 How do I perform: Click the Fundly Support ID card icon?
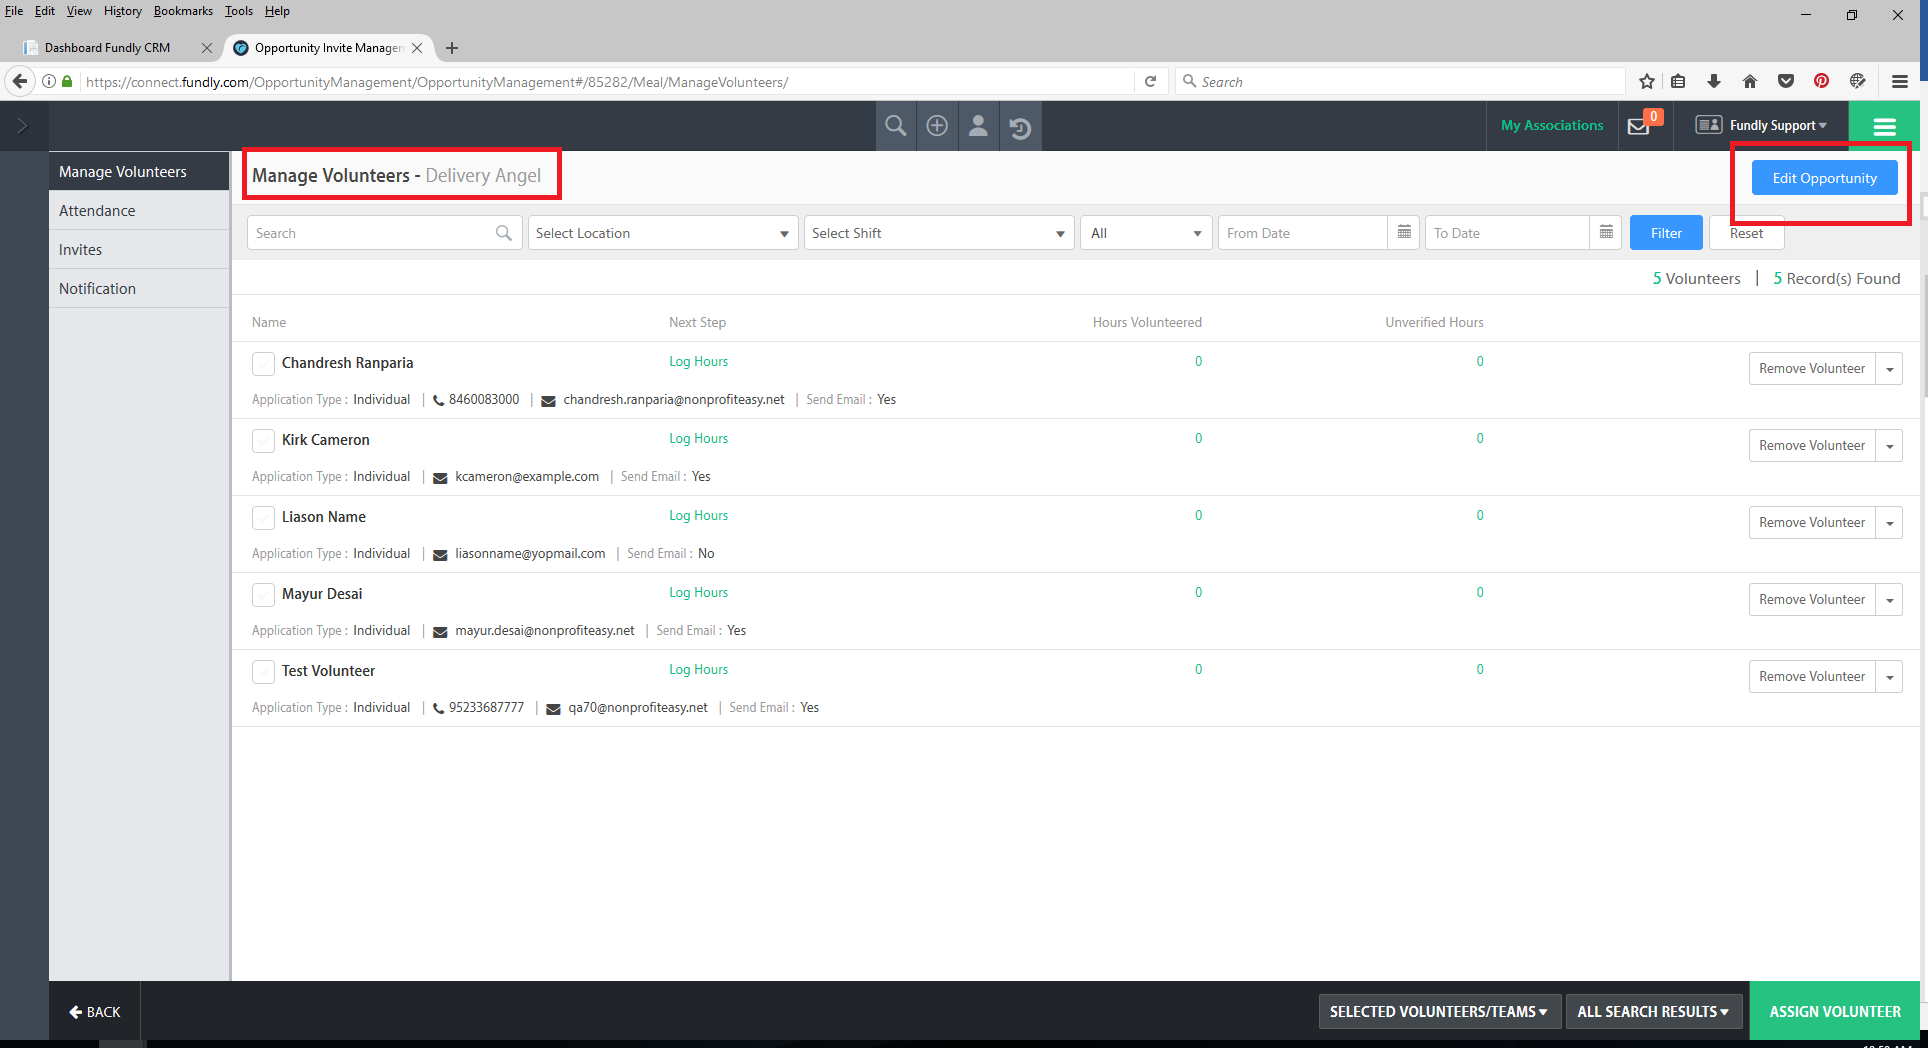pos(1709,125)
